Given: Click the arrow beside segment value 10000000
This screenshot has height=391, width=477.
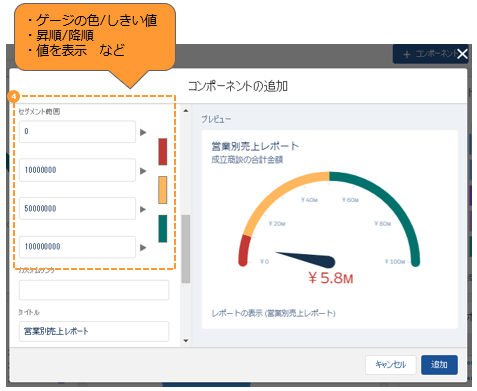Looking at the screenshot, I should [x=143, y=171].
